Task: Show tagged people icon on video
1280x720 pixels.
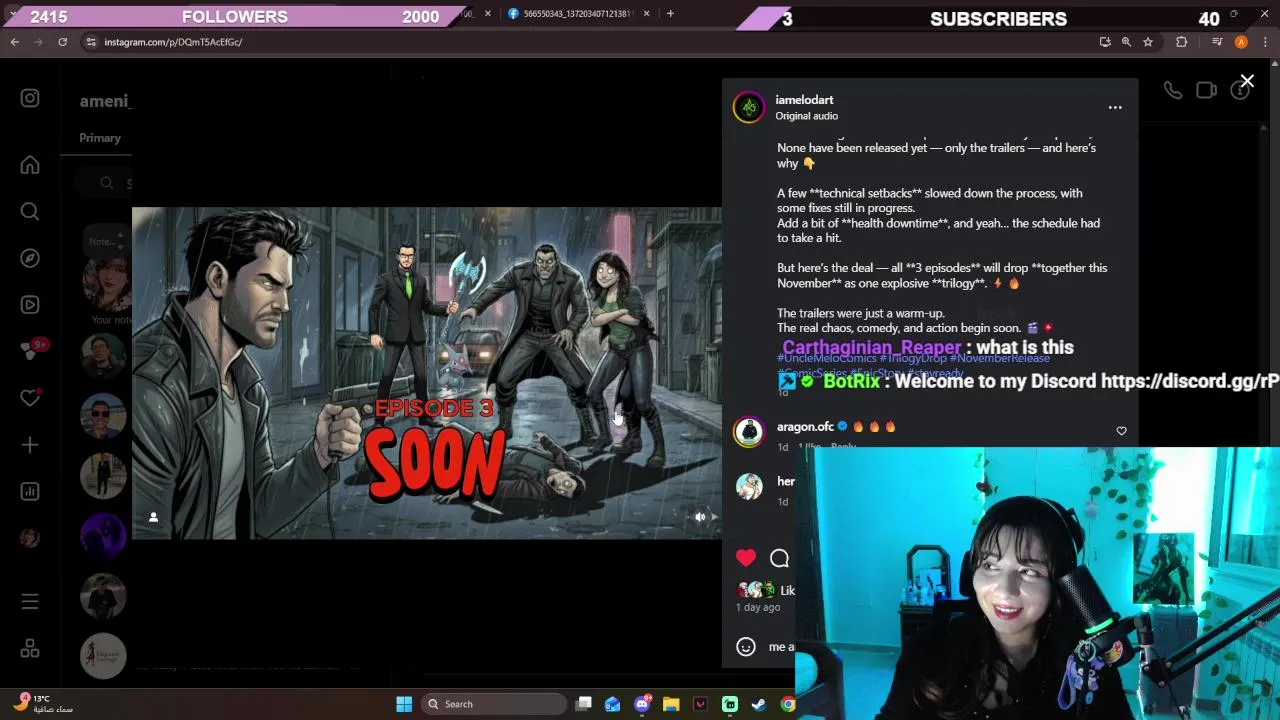Action: pyautogui.click(x=153, y=517)
